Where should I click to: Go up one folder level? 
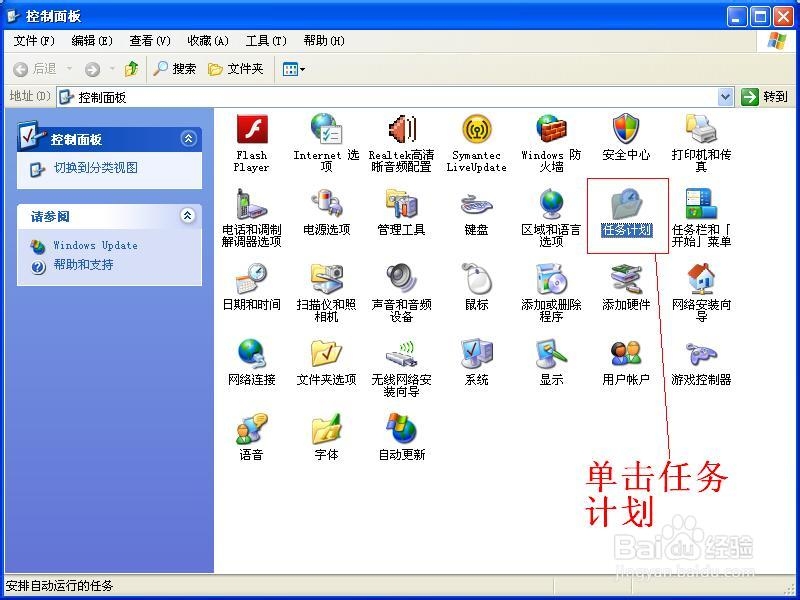pyautogui.click(x=132, y=69)
